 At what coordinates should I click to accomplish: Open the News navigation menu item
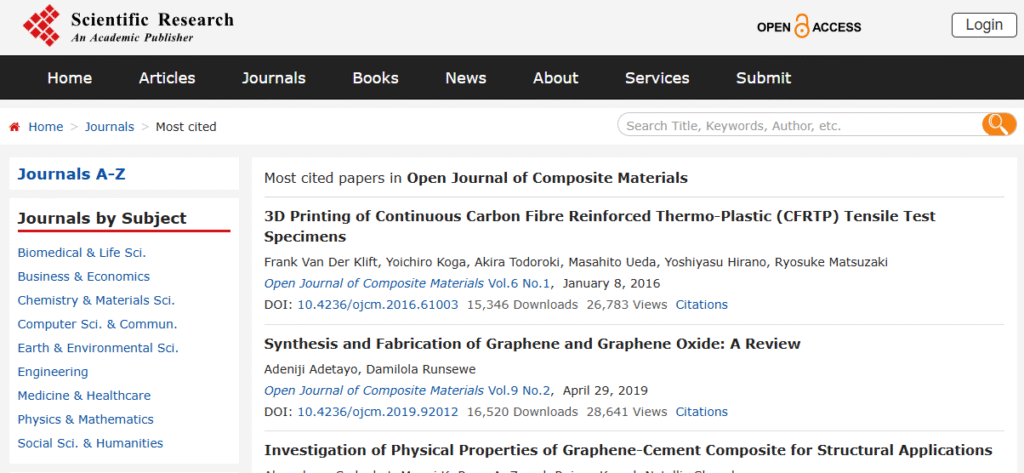coord(466,78)
